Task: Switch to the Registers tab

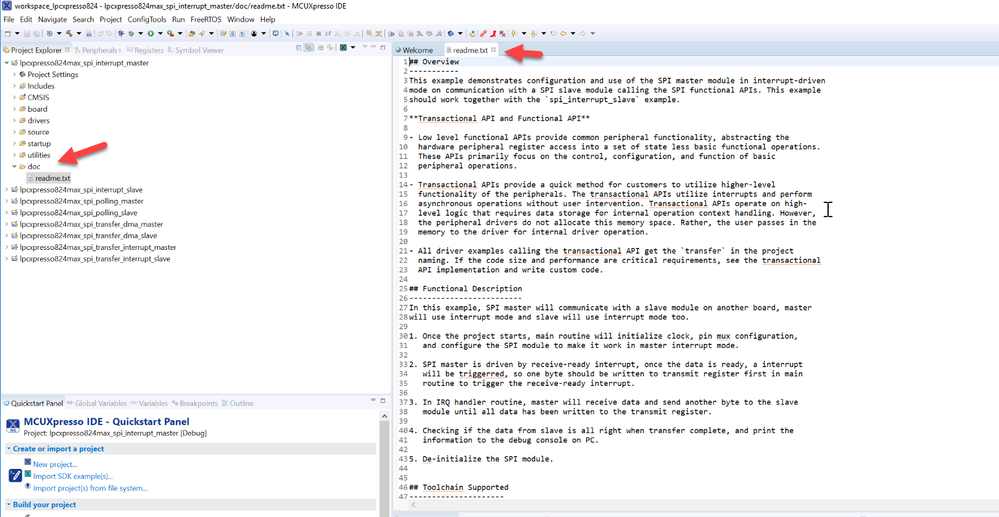Action: pos(145,50)
